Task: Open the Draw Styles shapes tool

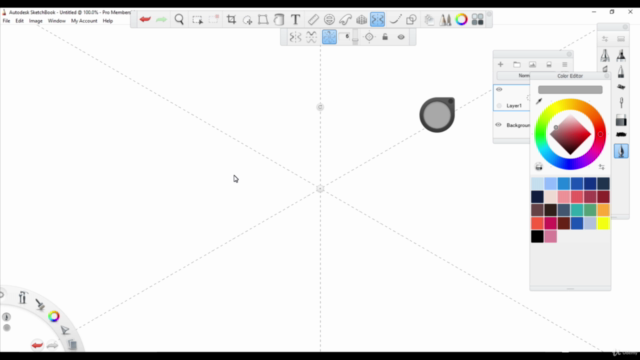Action: [x=411, y=19]
